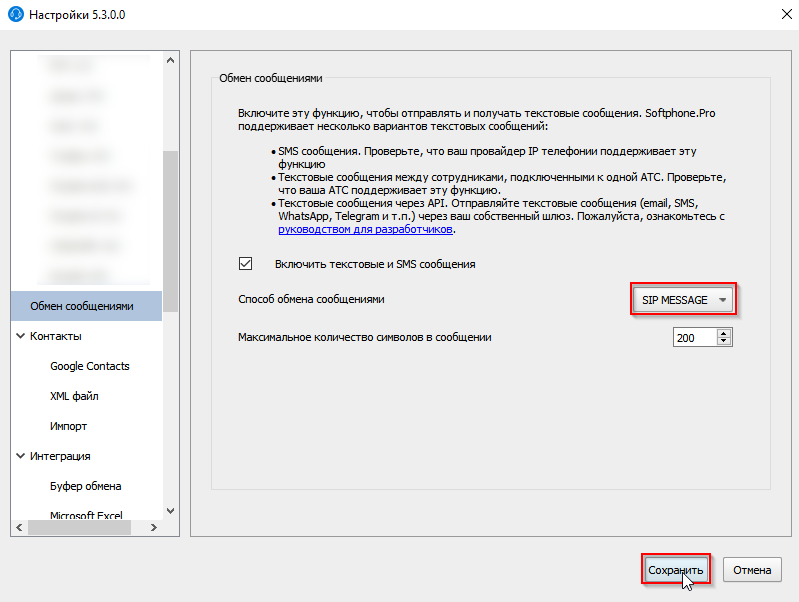
Task: Enable the Включить текстовые и SMS сообщения checkbox
Action: [x=245, y=264]
